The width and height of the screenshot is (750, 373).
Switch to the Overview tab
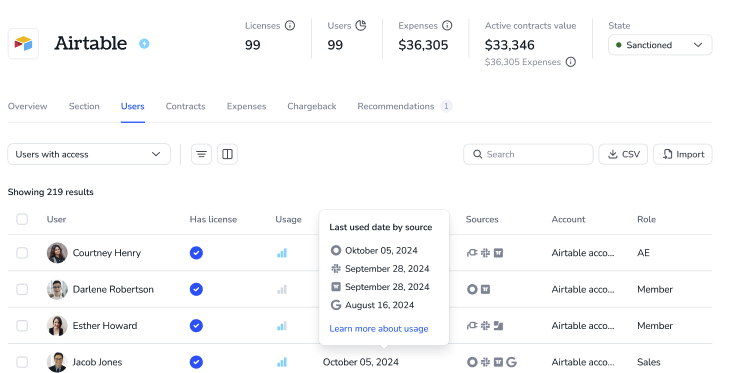click(x=27, y=106)
